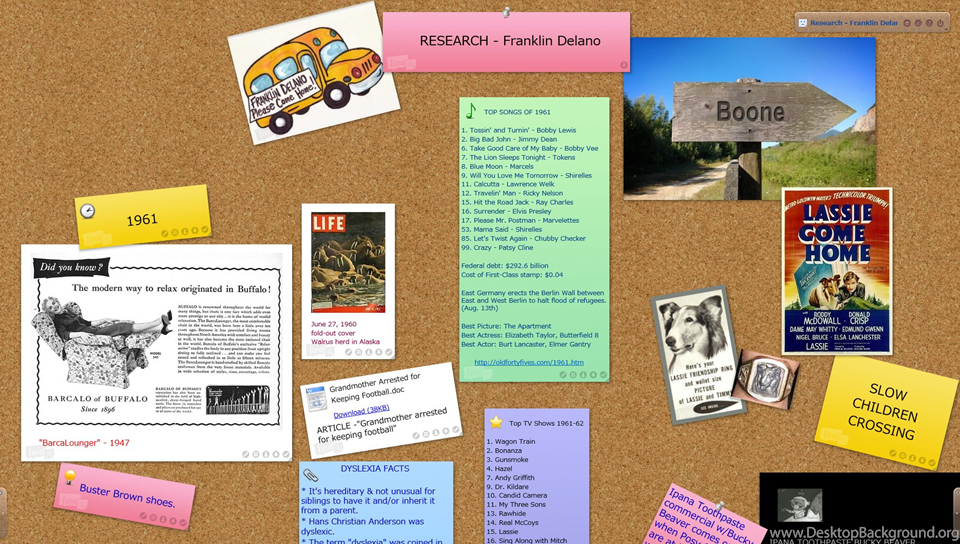The width and height of the screenshot is (960, 544).
Task: Click 'Tossin' and Turnin' - Bobby Lewis' line
Action: pyautogui.click(x=519, y=130)
